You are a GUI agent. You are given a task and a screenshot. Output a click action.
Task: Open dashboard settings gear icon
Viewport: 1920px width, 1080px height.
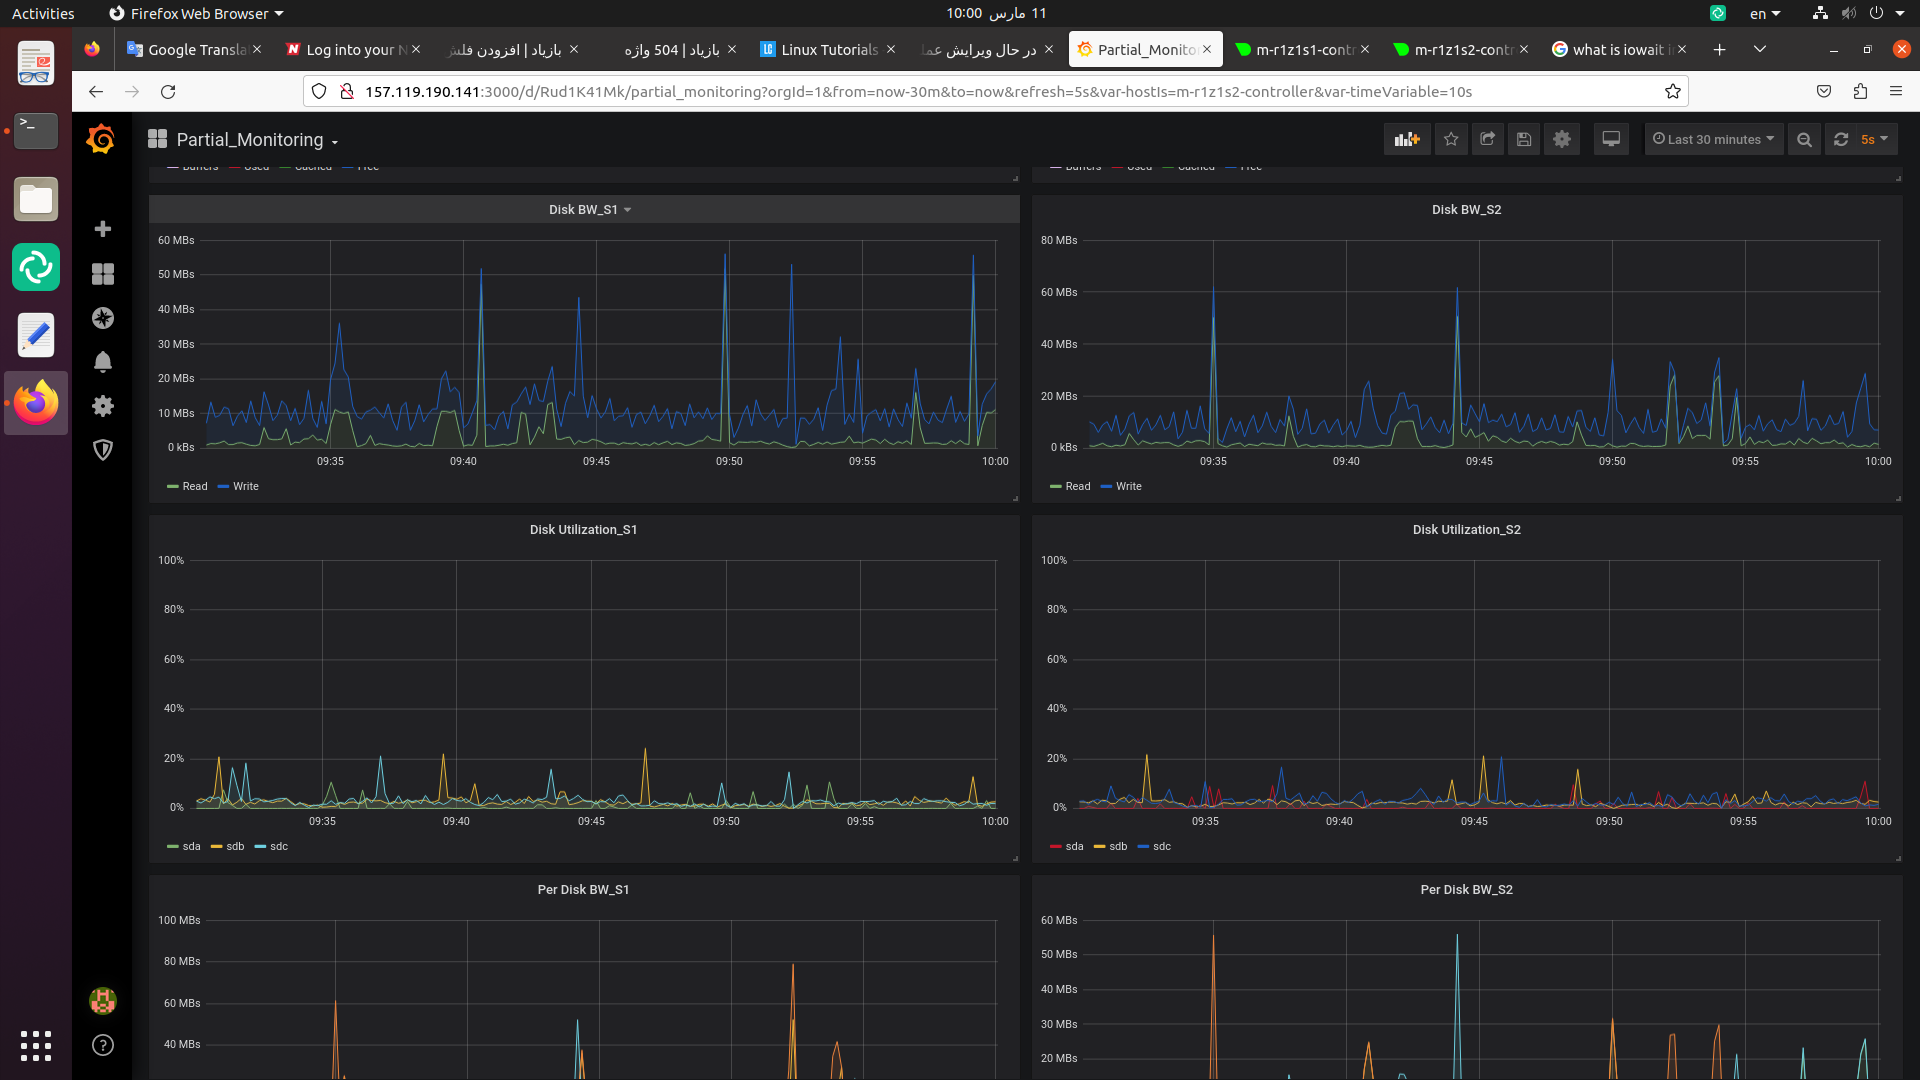click(1562, 139)
